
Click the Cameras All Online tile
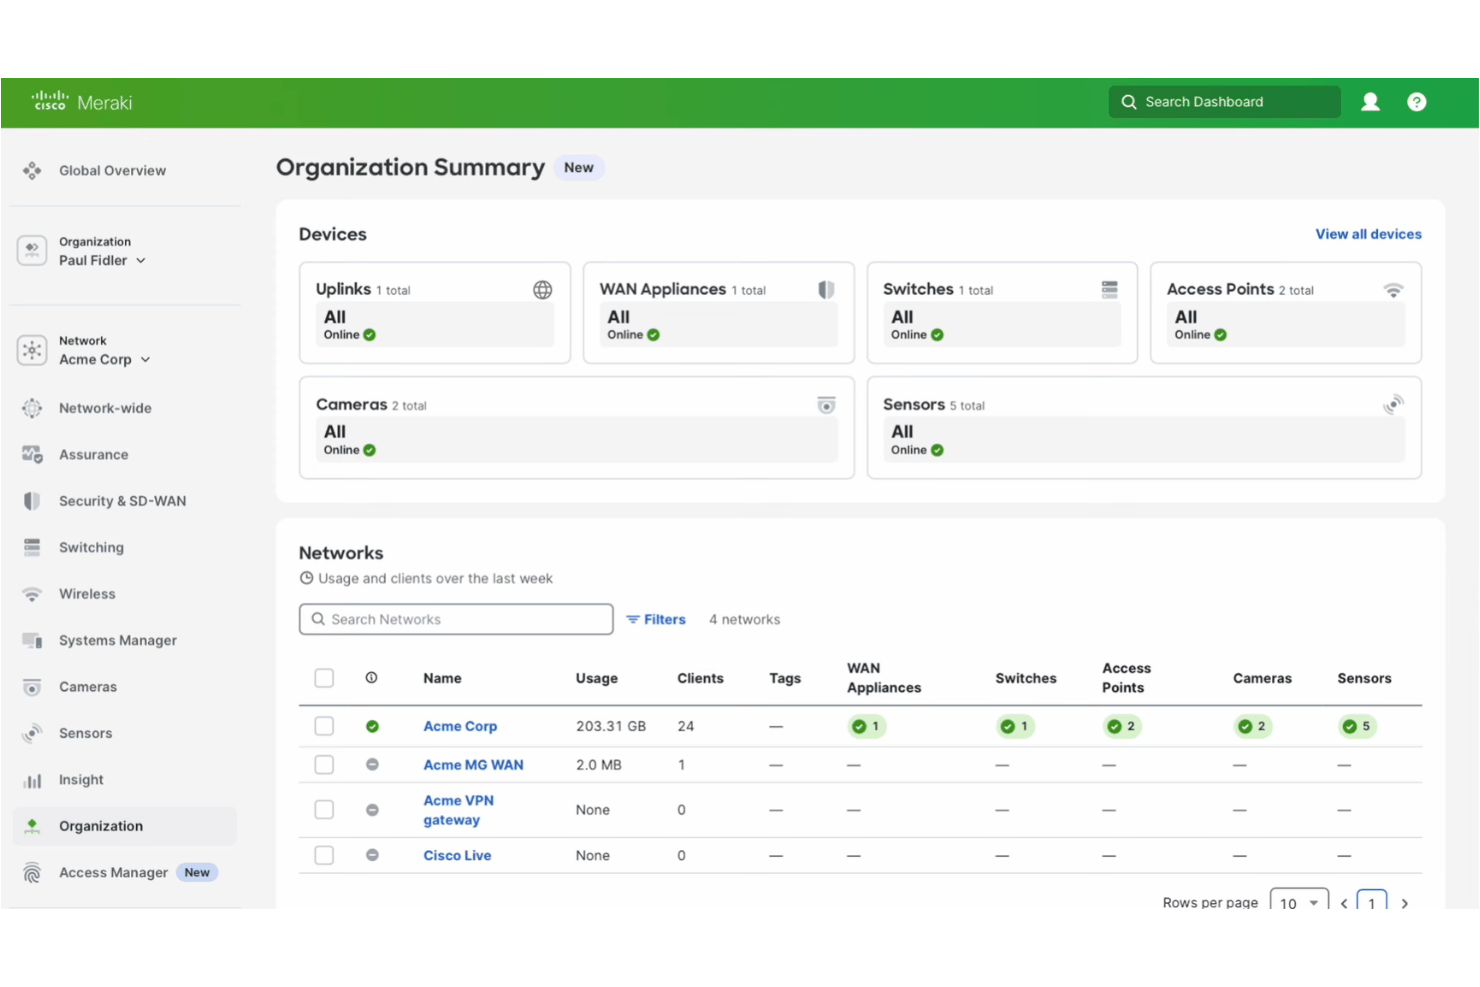coord(577,440)
